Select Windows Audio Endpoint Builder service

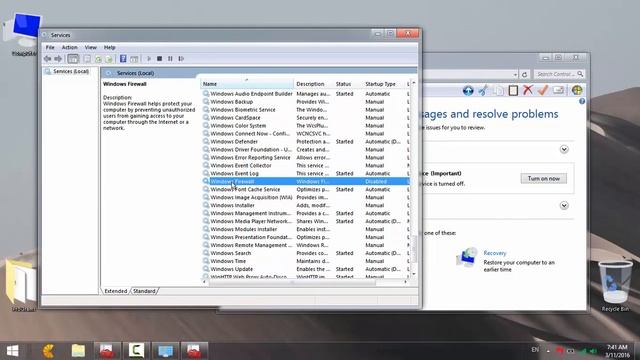(x=306, y=94)
